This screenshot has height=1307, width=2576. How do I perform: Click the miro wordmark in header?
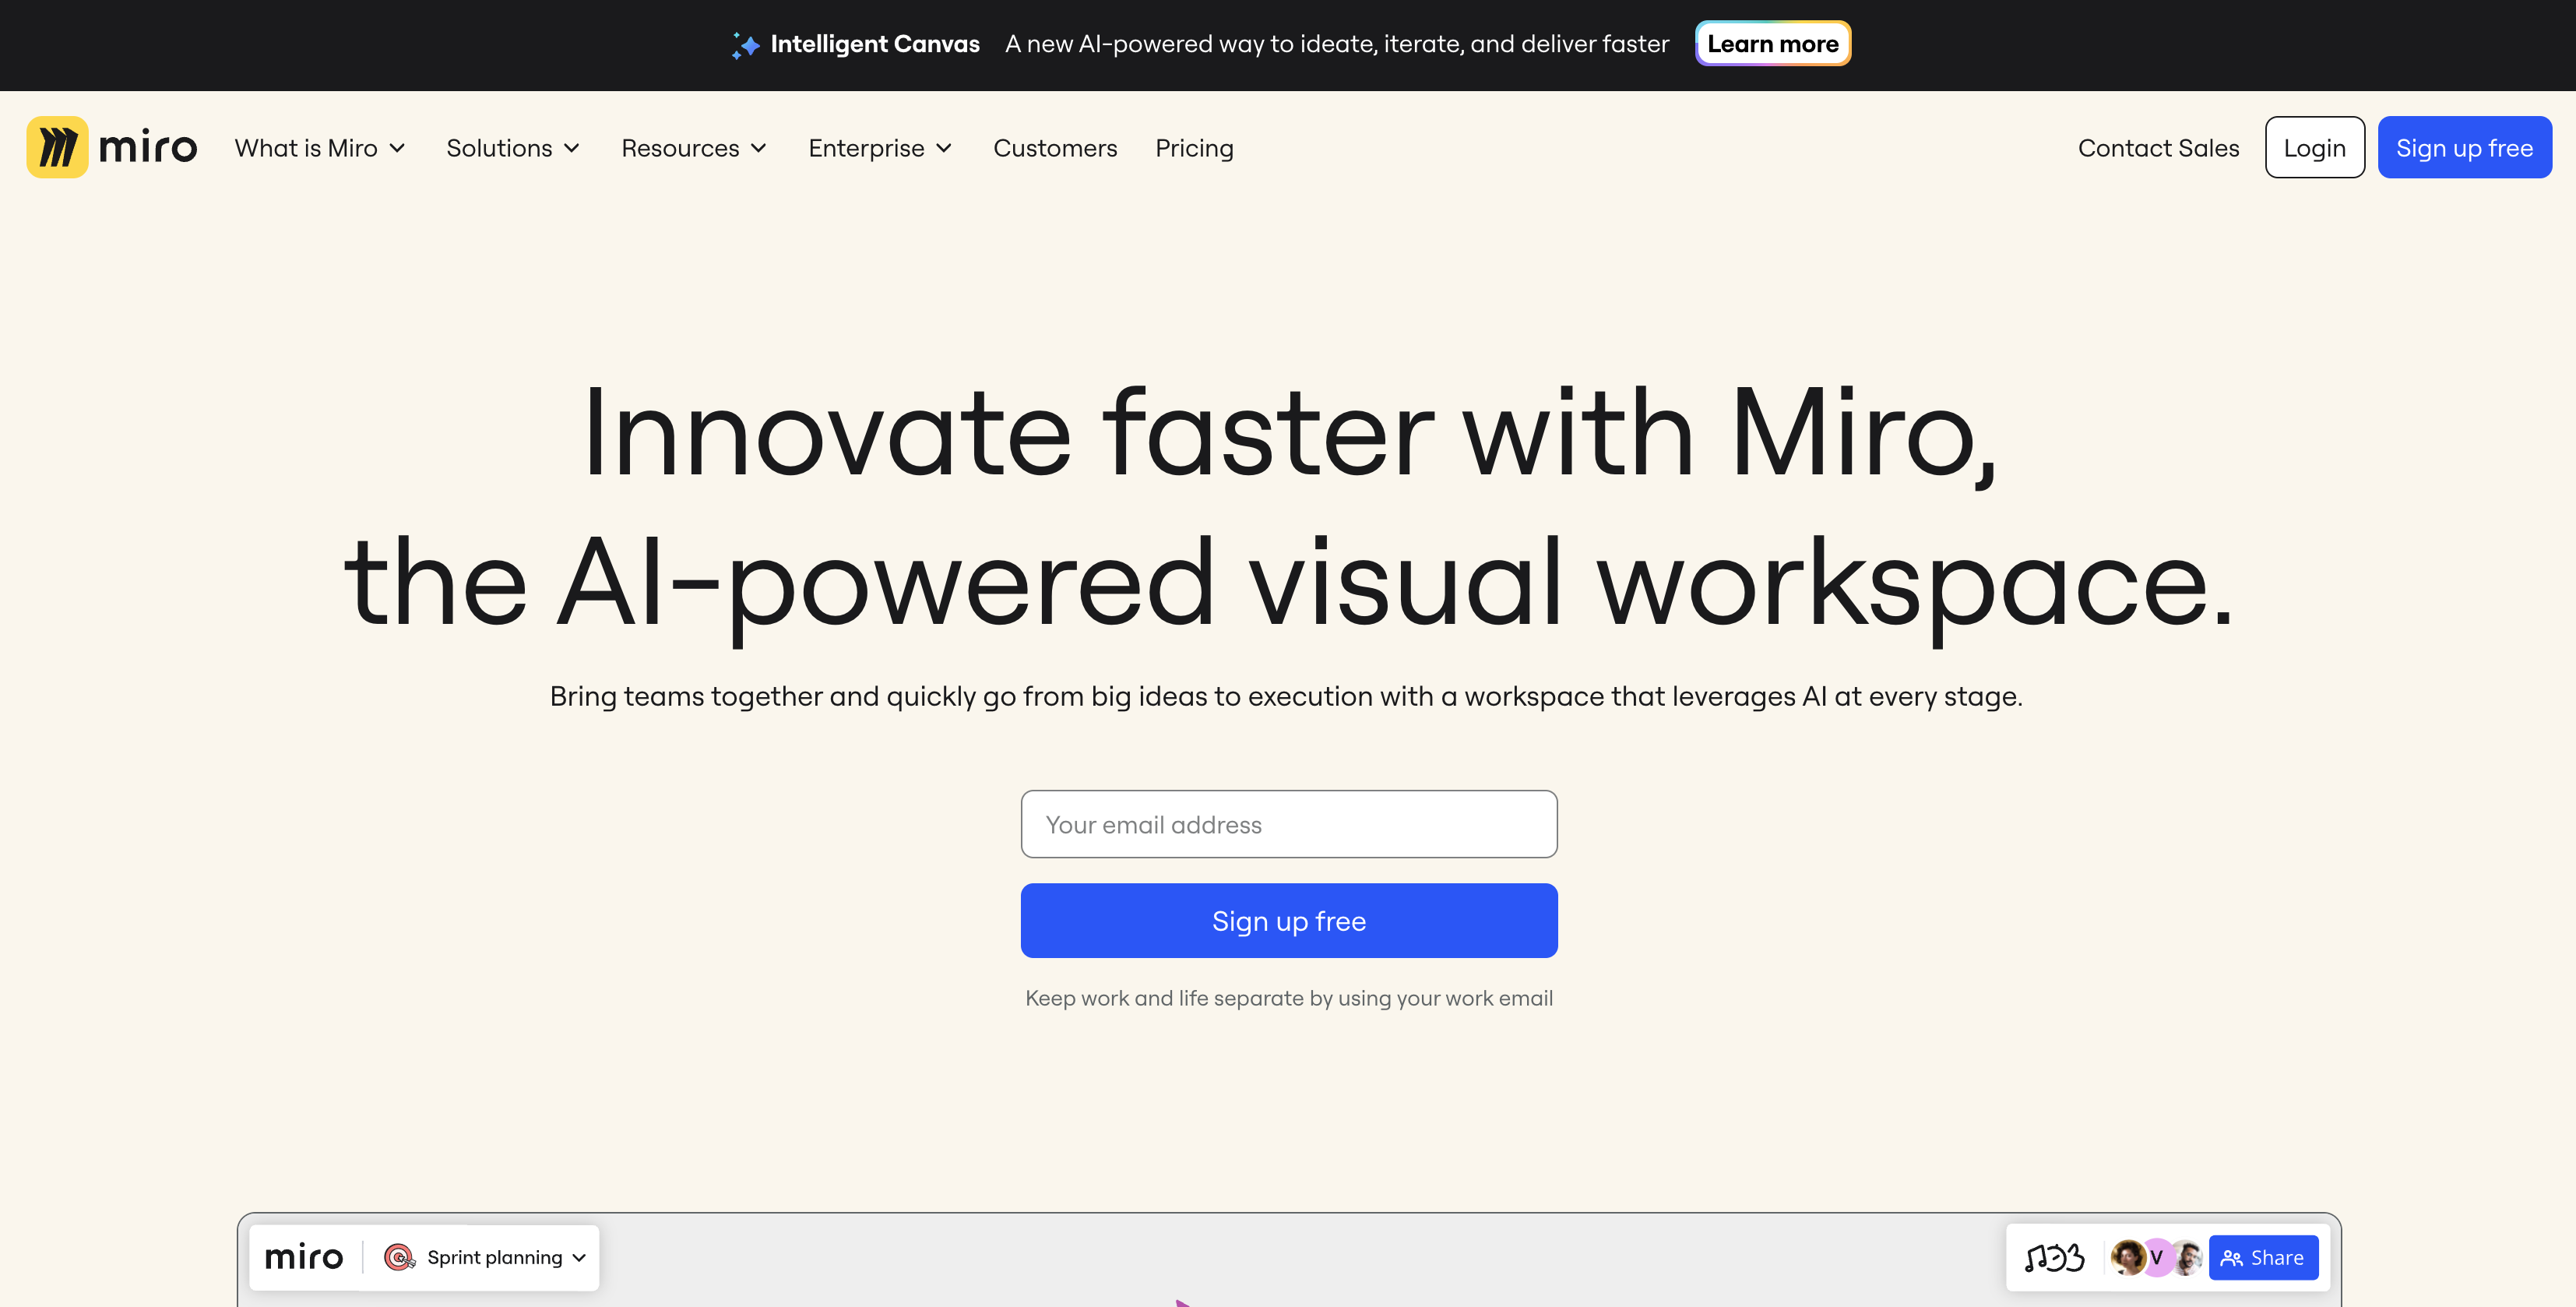(148, 147)
